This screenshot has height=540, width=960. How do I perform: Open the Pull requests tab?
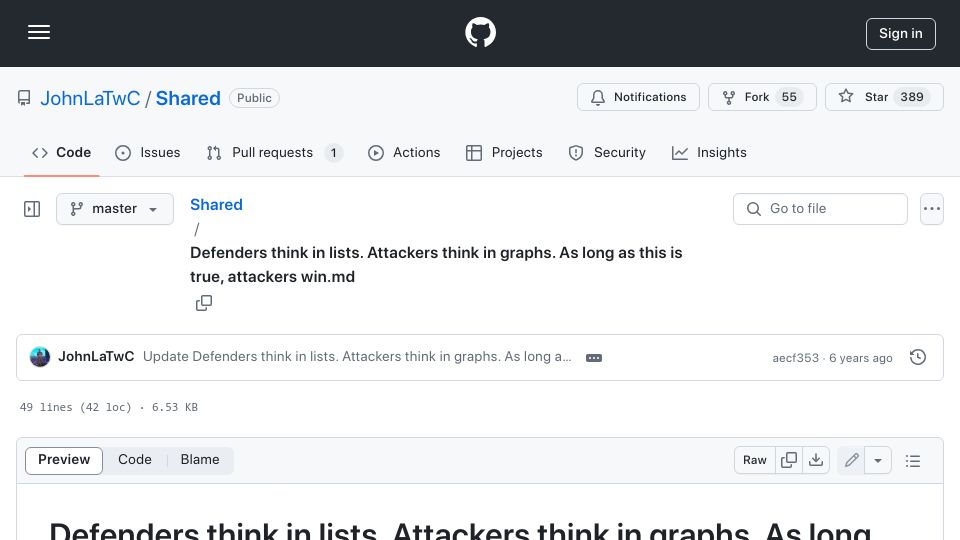(x=274, y=152)
